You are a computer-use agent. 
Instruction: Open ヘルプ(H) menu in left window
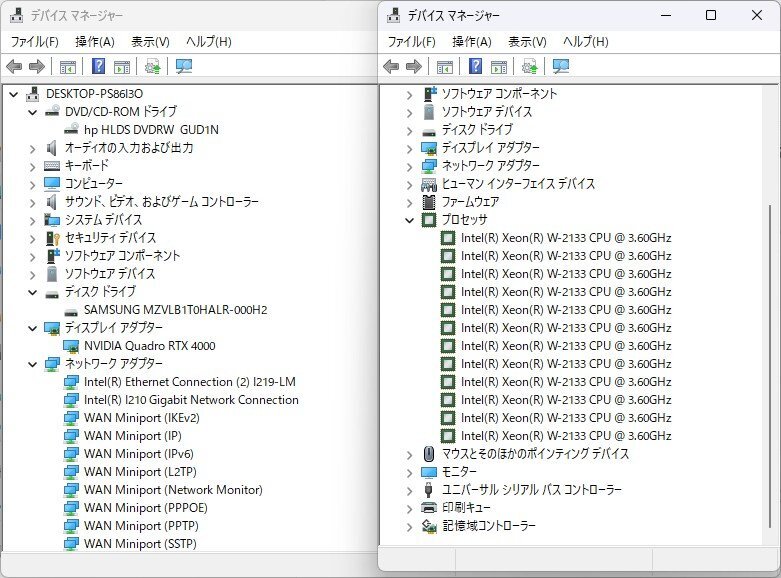(209, 42)
